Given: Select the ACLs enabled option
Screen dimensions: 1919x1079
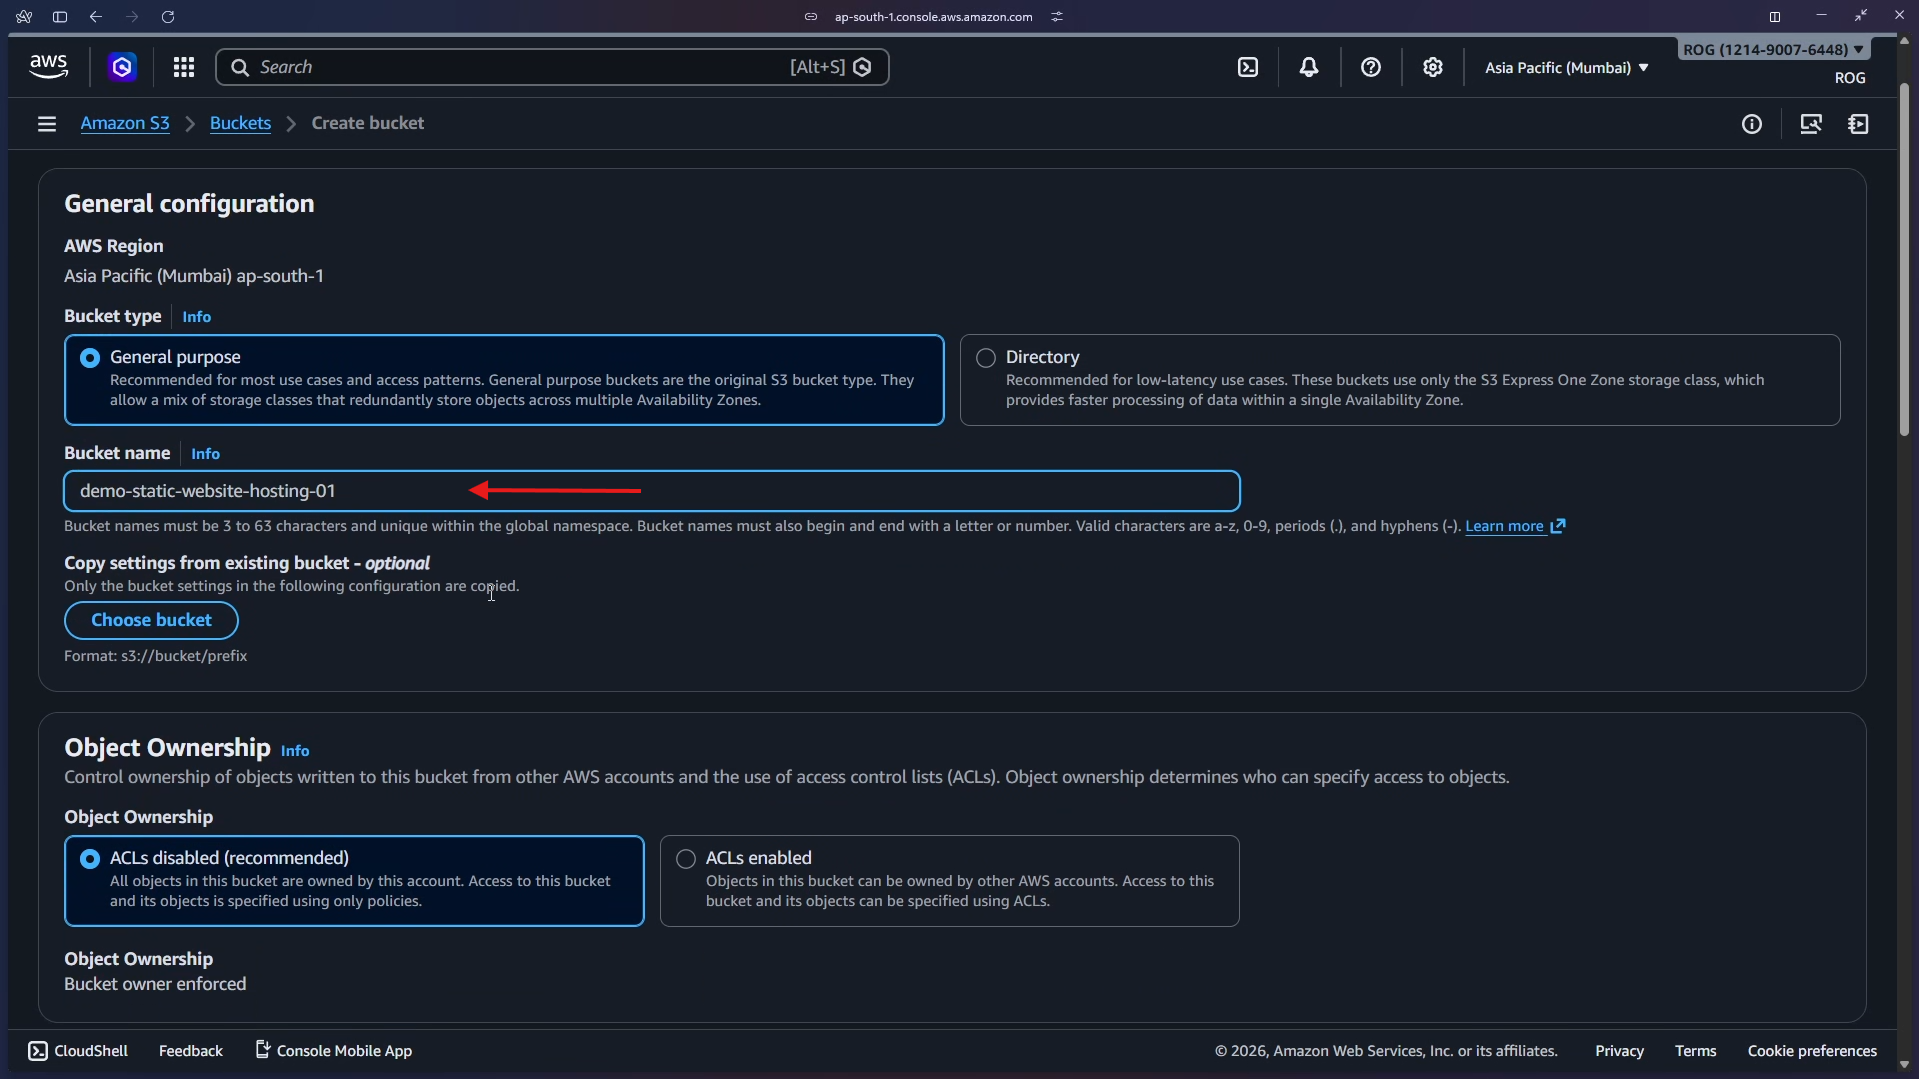Looking at the screenshot, I should 686,859.
